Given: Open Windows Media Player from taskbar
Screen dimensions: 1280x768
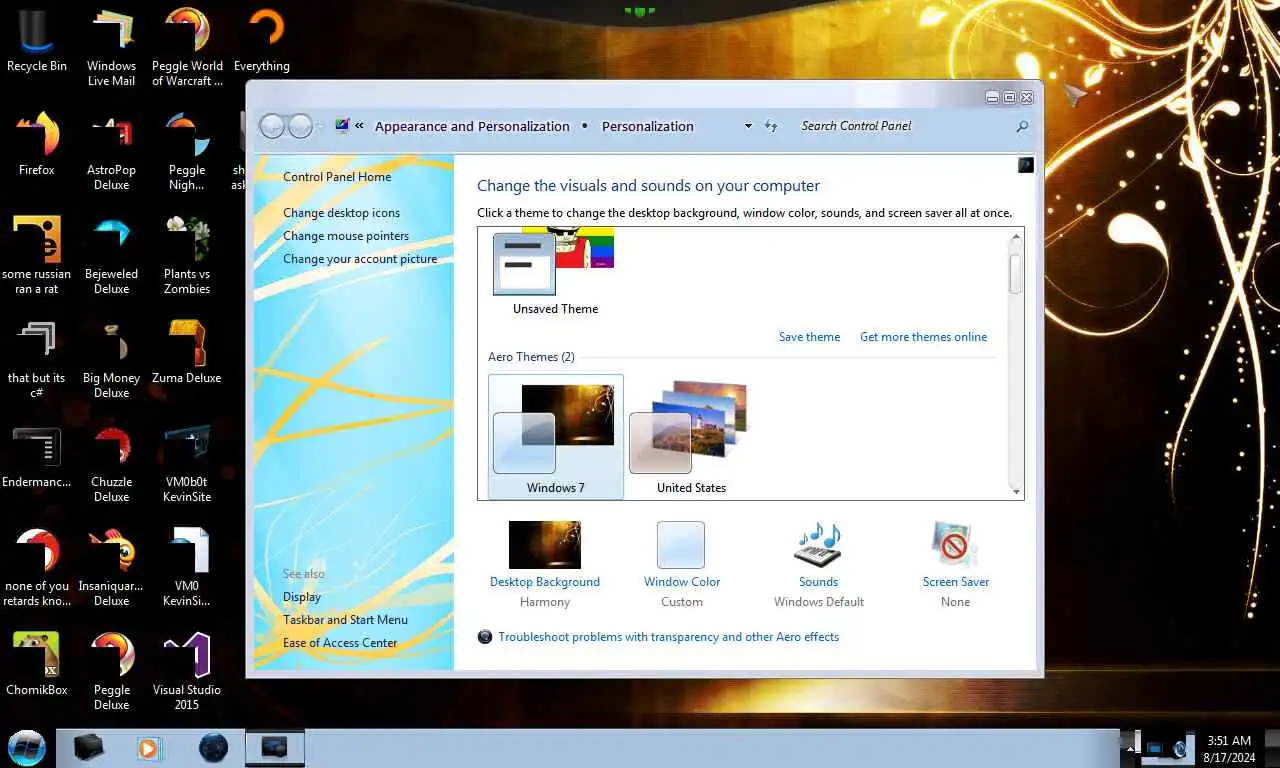Looking at the screenshot, I should point(149,748).
